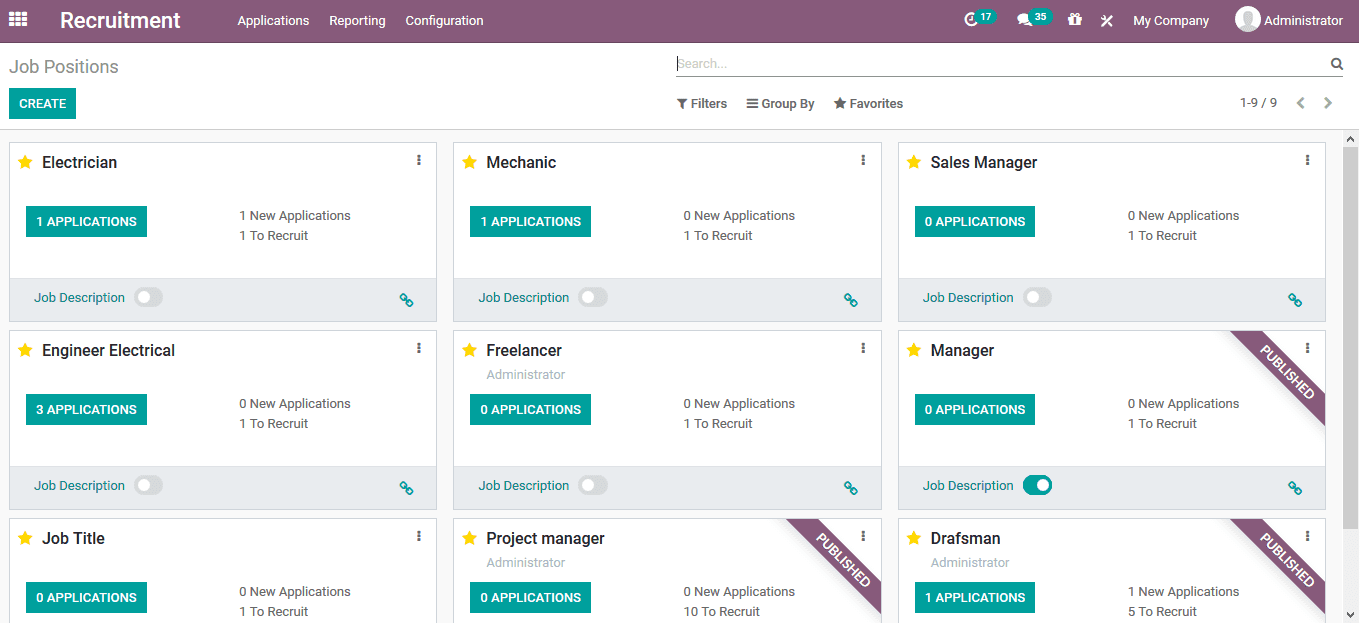This screenshot has width=1361, height=623.
Task: Toggle favorite star on Drafsman card
Action: [913, 538]
